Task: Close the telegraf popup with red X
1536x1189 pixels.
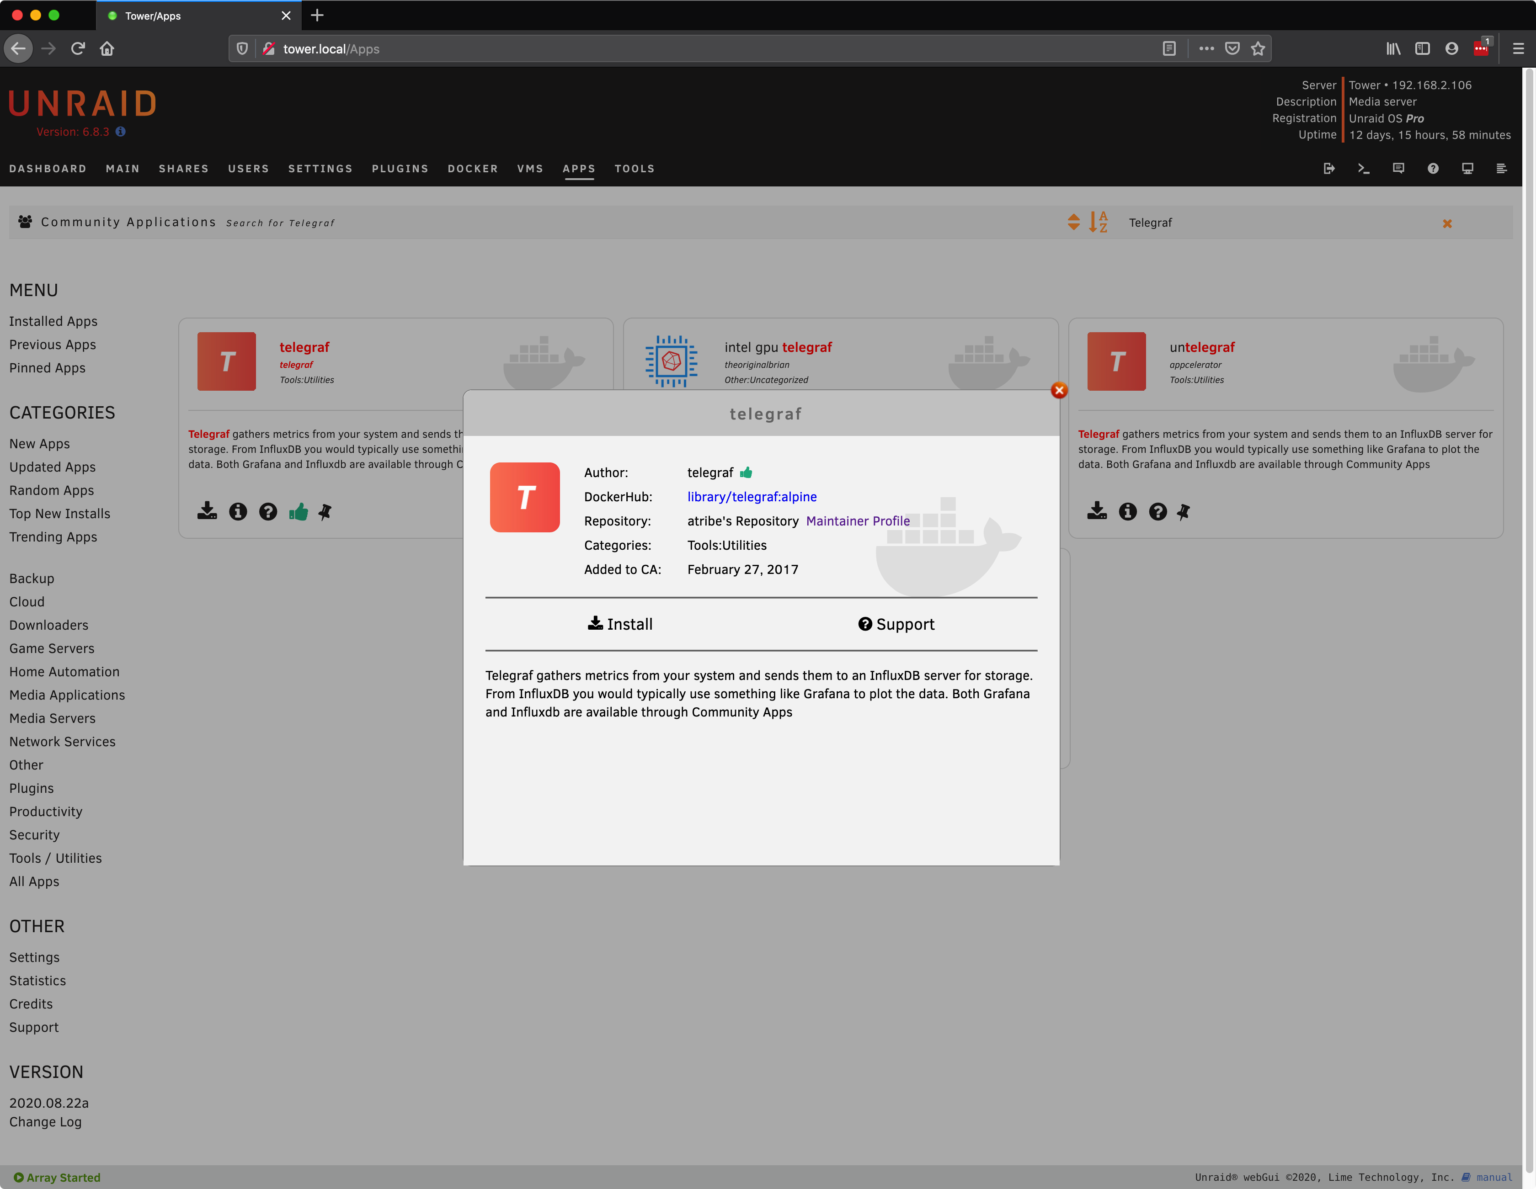Action: click(1059, 390)
